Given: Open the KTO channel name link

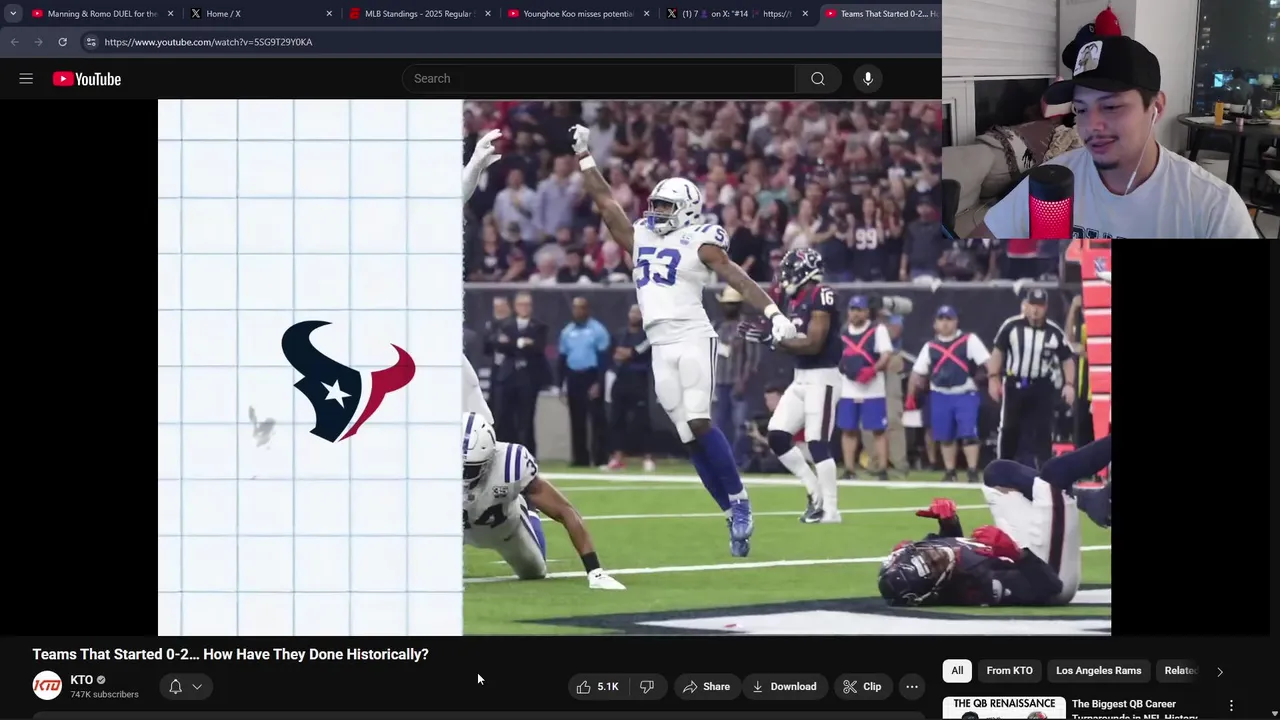Looking at the screenshot, I should click(82, 680).
